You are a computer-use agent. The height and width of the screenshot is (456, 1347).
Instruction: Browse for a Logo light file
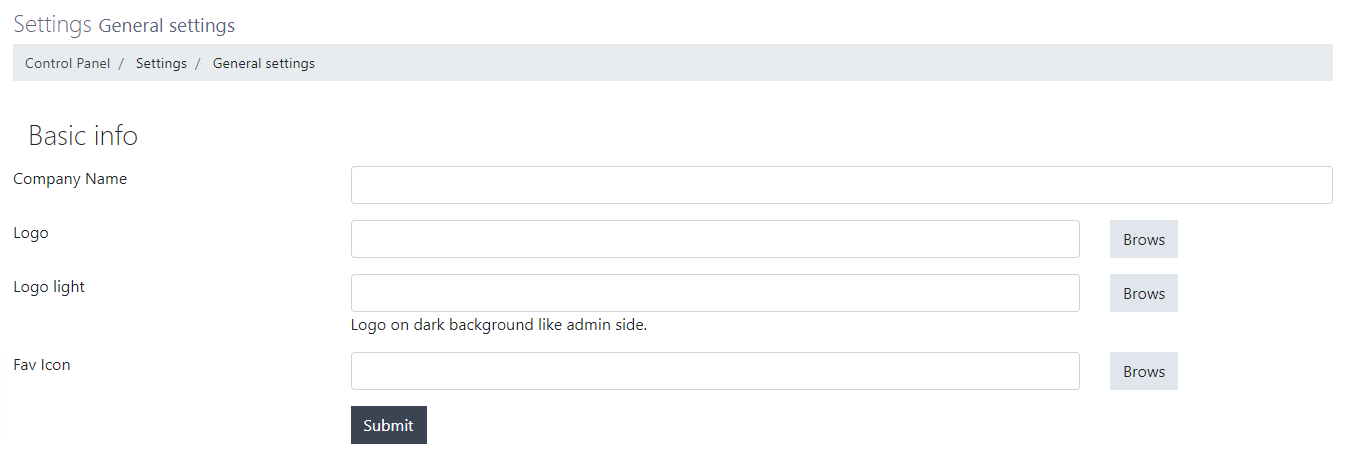pyautogui.click(x=1143, y=293)
